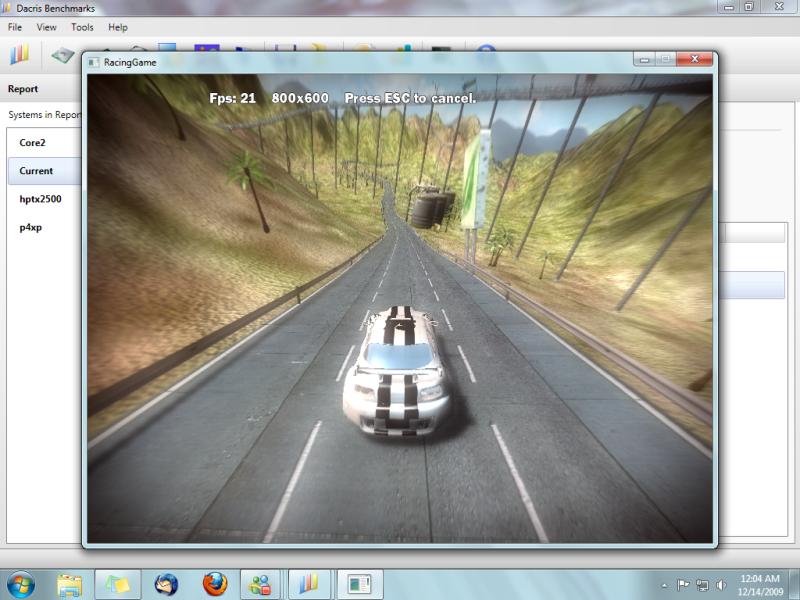Open the View menu
Image resolution: width=800 pixels, height=600 pixels.
[x=46, y=27]
